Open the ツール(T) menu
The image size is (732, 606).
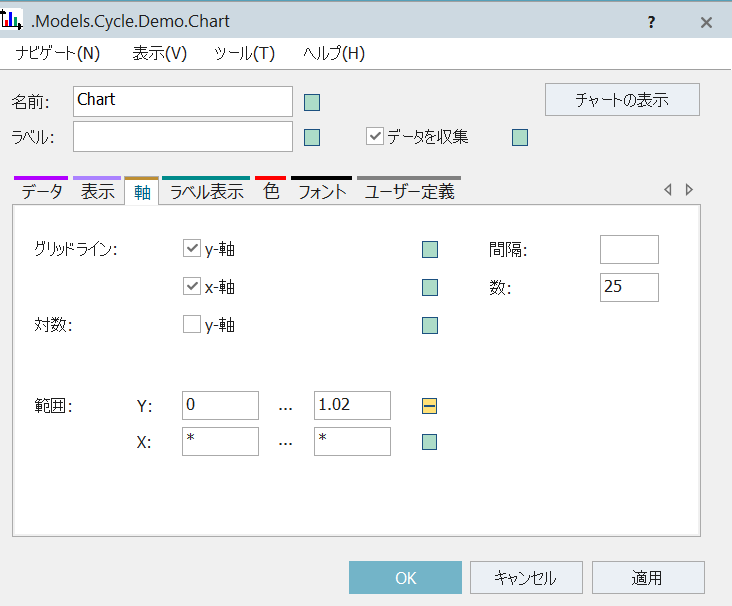[245, 54]
